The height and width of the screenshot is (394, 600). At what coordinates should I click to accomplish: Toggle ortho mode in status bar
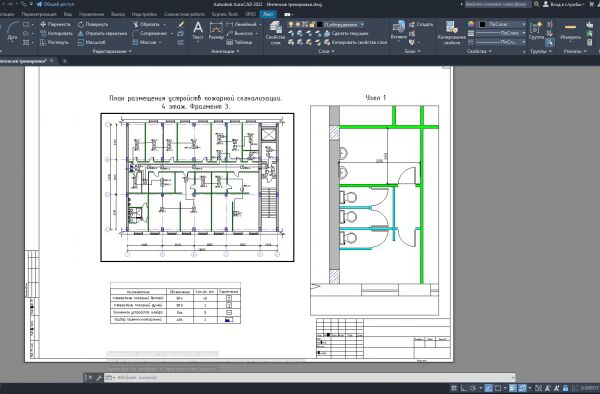[463, 388]
